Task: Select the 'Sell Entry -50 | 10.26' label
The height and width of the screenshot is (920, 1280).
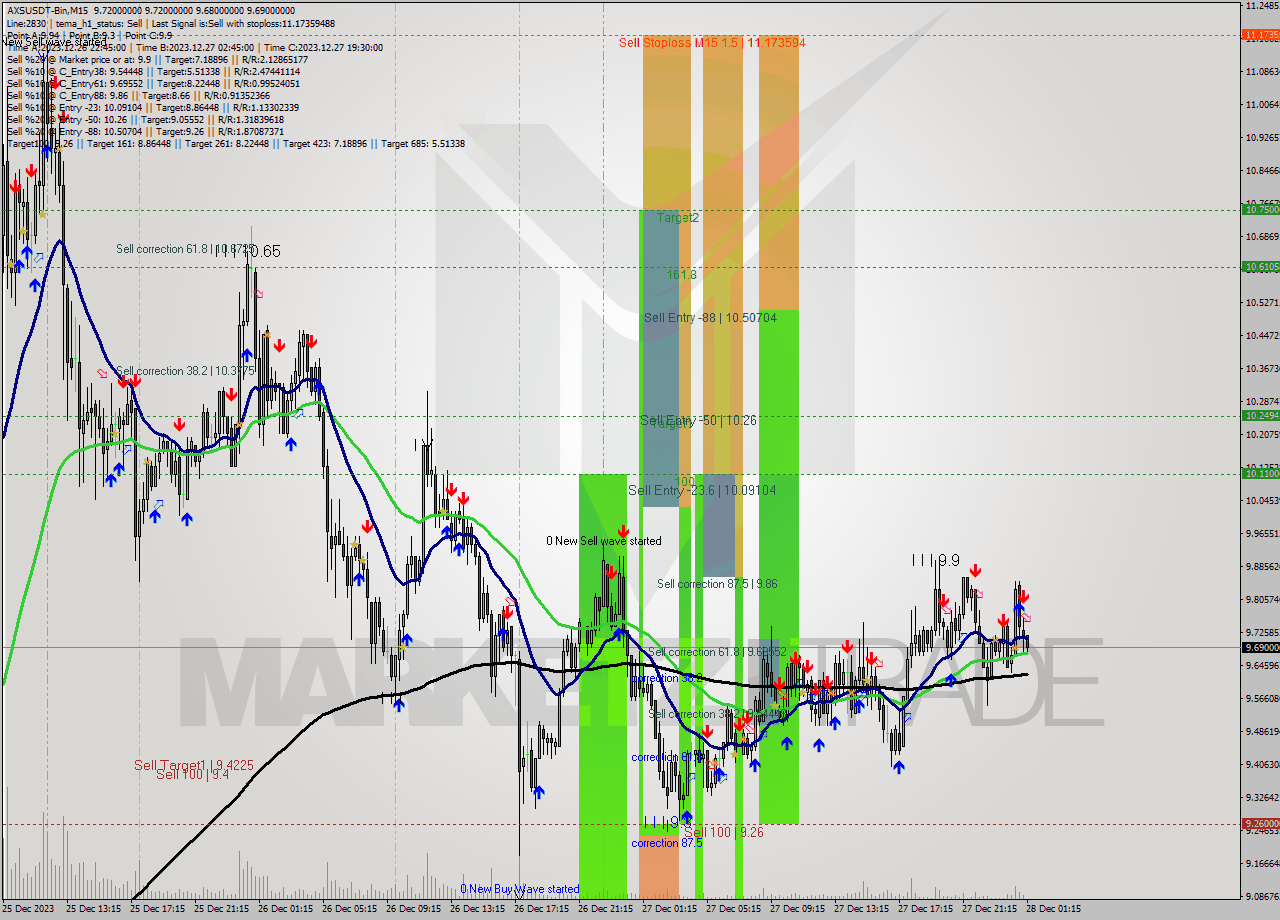Action: pos(698,420)
